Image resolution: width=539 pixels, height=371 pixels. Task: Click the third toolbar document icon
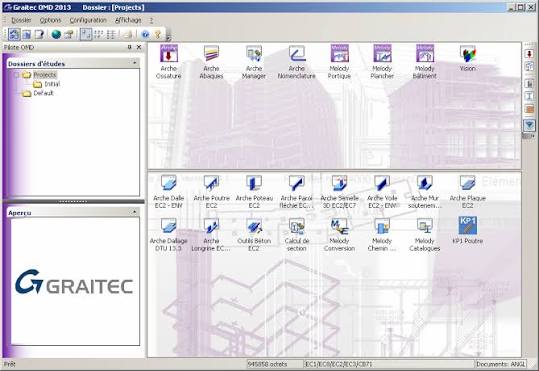coord(39,34)
